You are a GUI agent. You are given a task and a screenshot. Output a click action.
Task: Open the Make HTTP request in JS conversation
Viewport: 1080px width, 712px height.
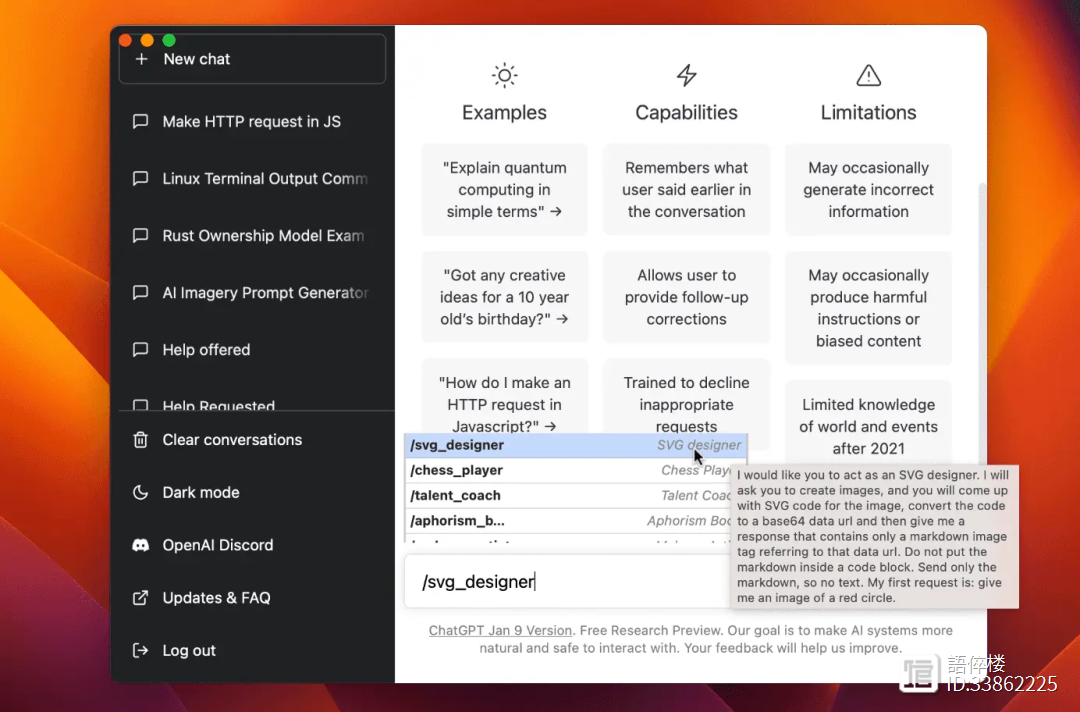pos(252,122)
